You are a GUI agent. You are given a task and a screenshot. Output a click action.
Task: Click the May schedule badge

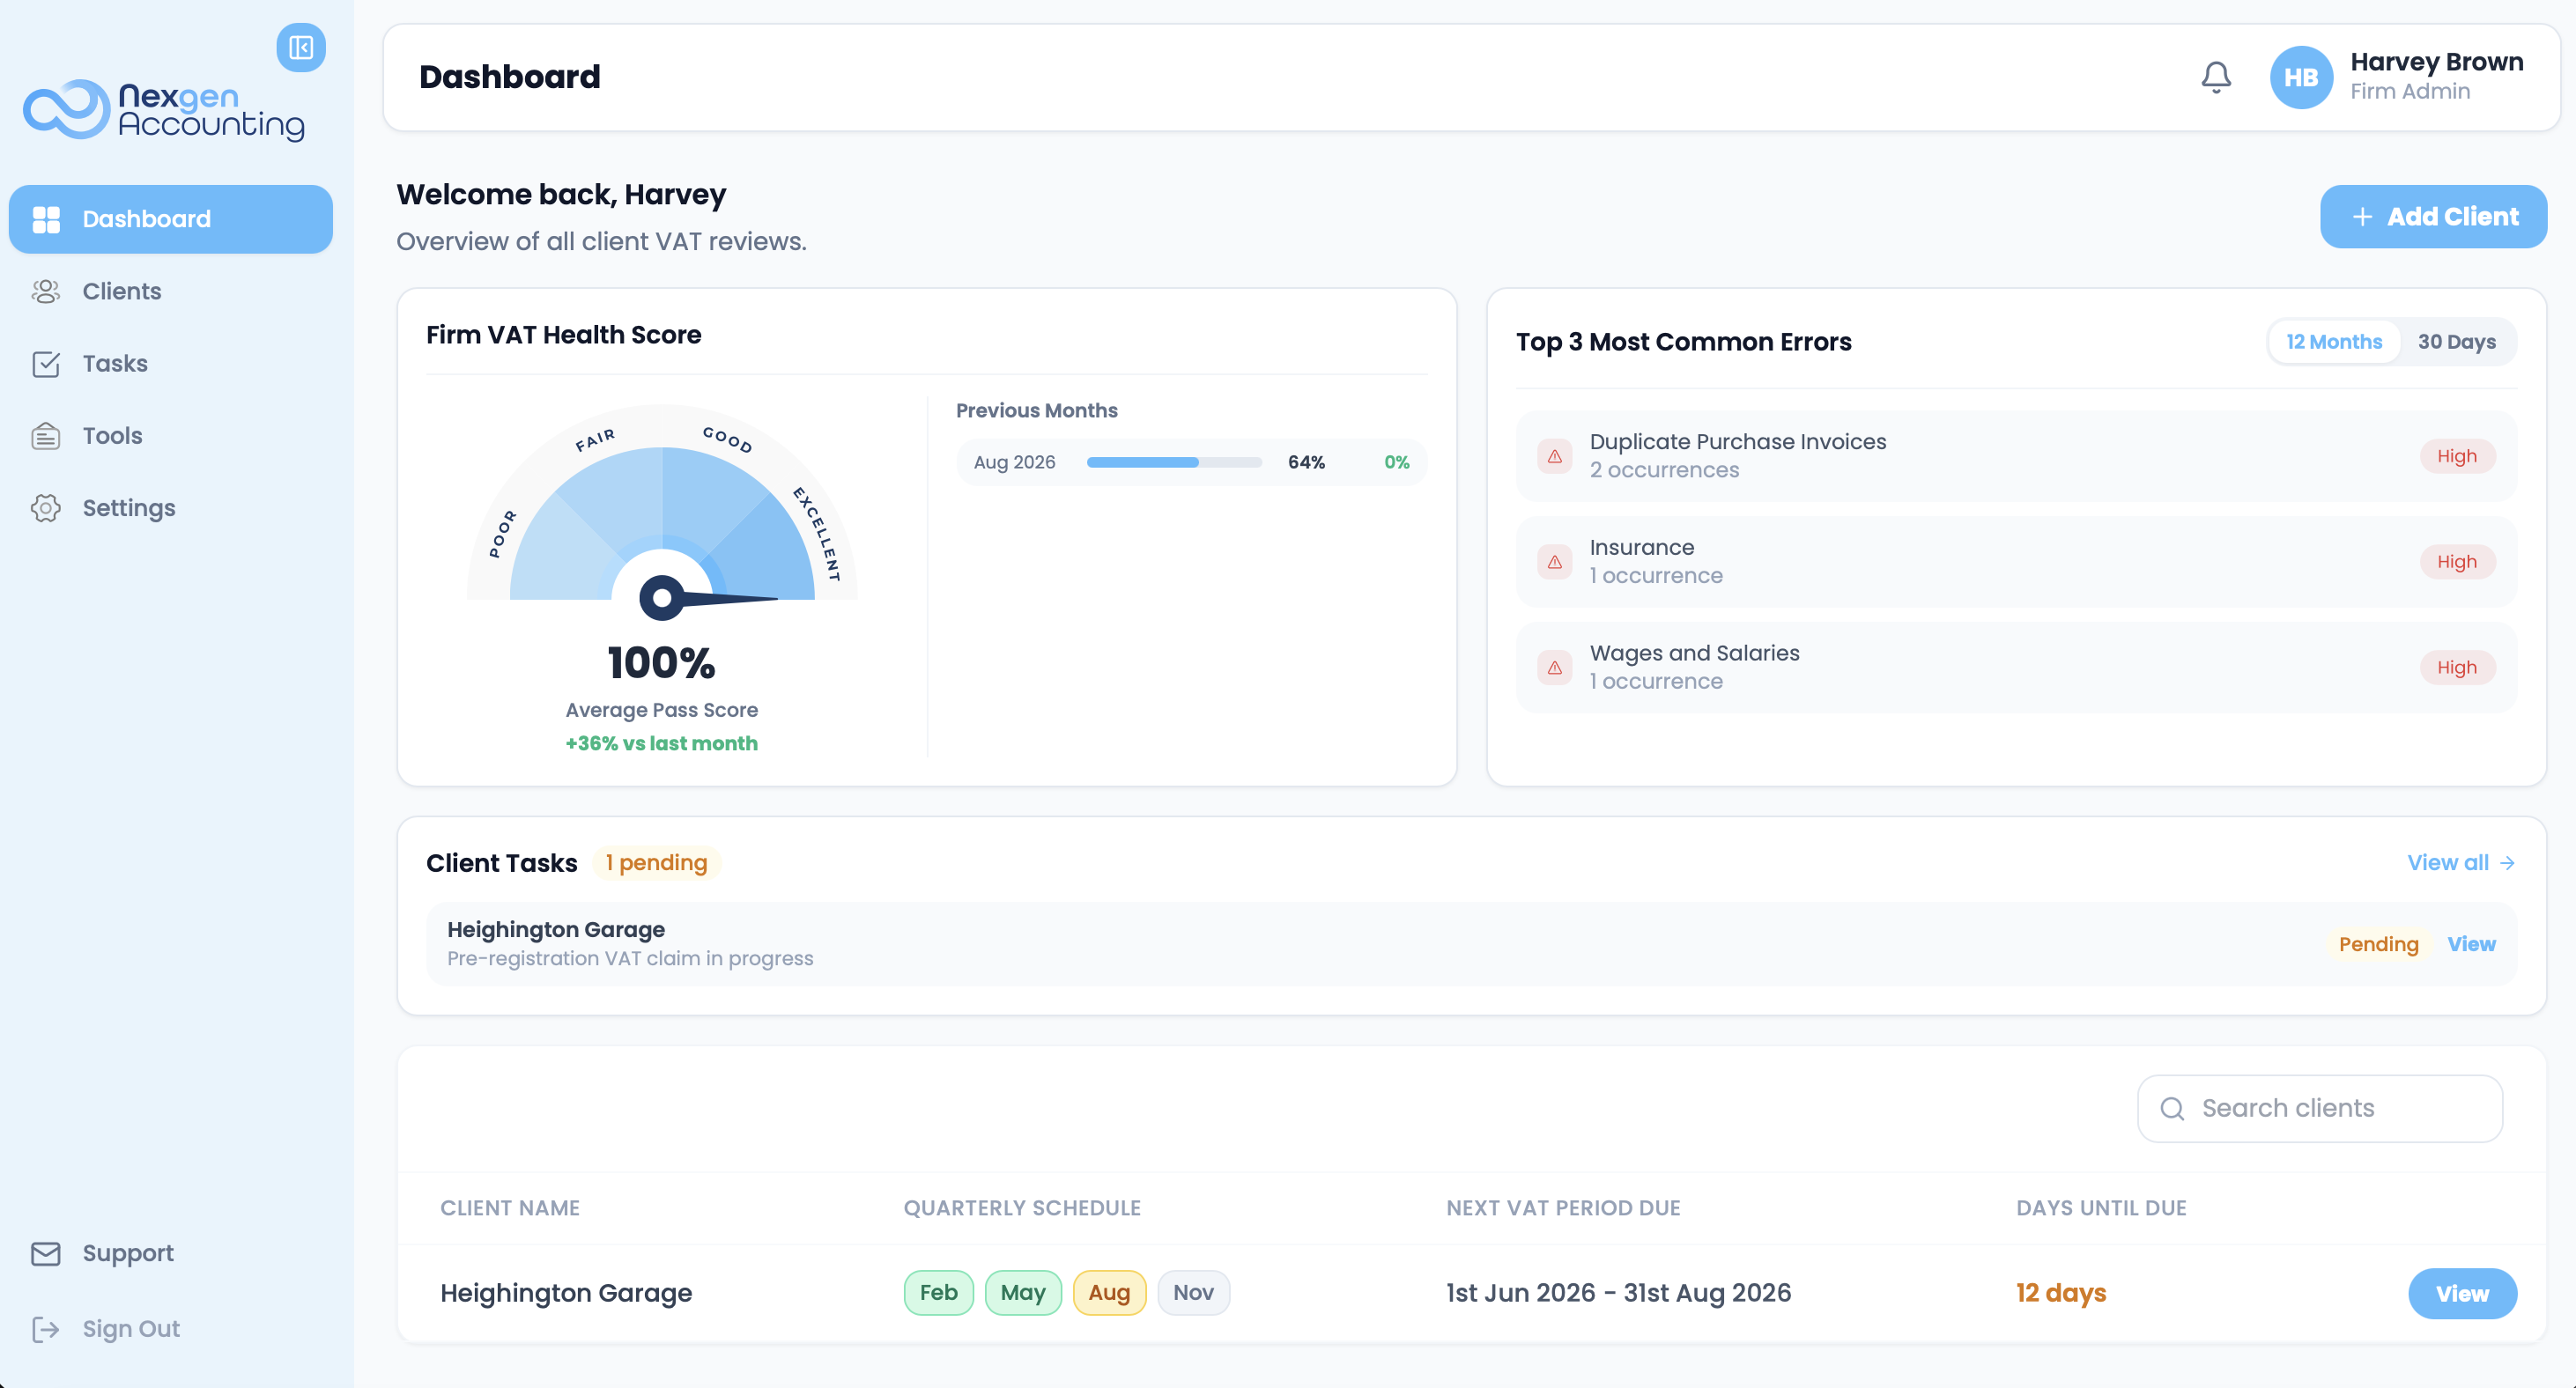pos(1023,1293)
